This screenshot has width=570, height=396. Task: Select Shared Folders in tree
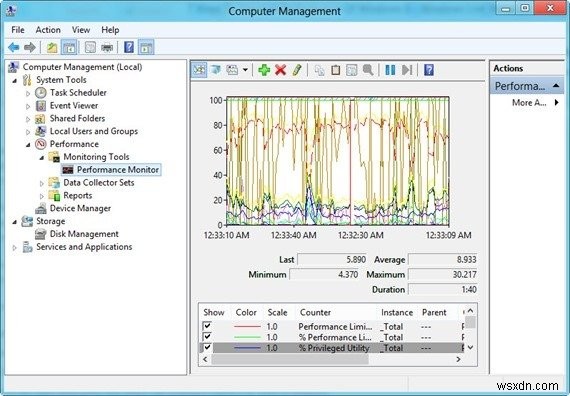pos(77,118)
